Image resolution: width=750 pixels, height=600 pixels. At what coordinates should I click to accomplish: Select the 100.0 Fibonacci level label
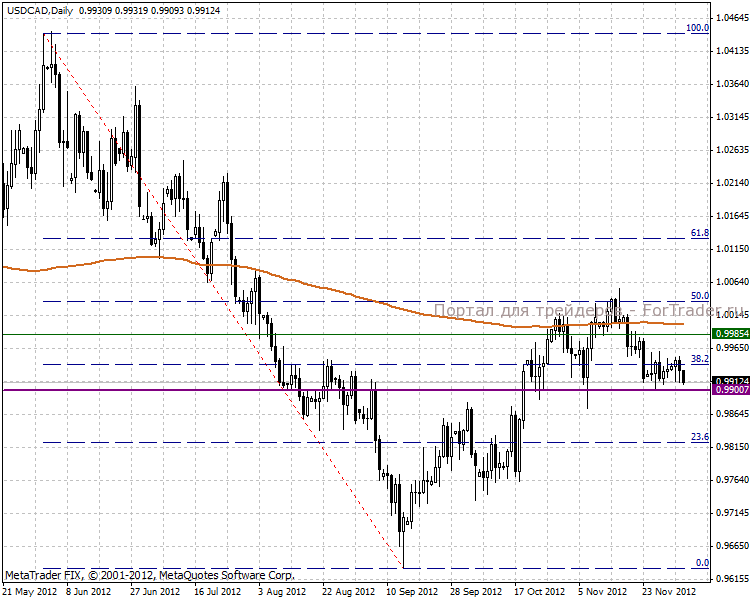[697, 28]
